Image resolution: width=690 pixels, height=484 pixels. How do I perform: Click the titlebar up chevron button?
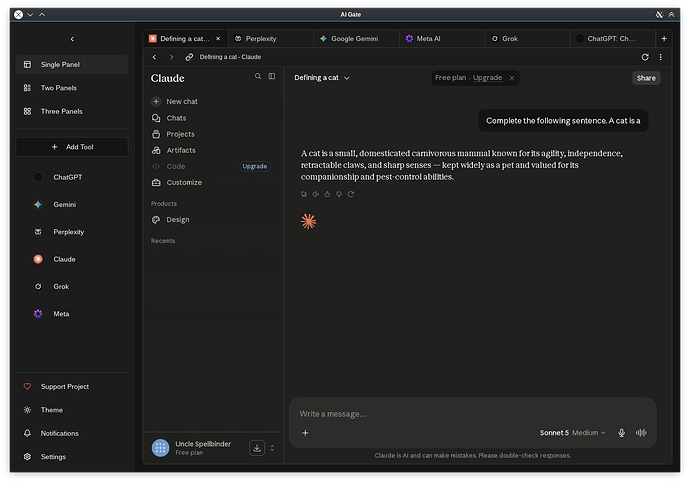(42, 15)
